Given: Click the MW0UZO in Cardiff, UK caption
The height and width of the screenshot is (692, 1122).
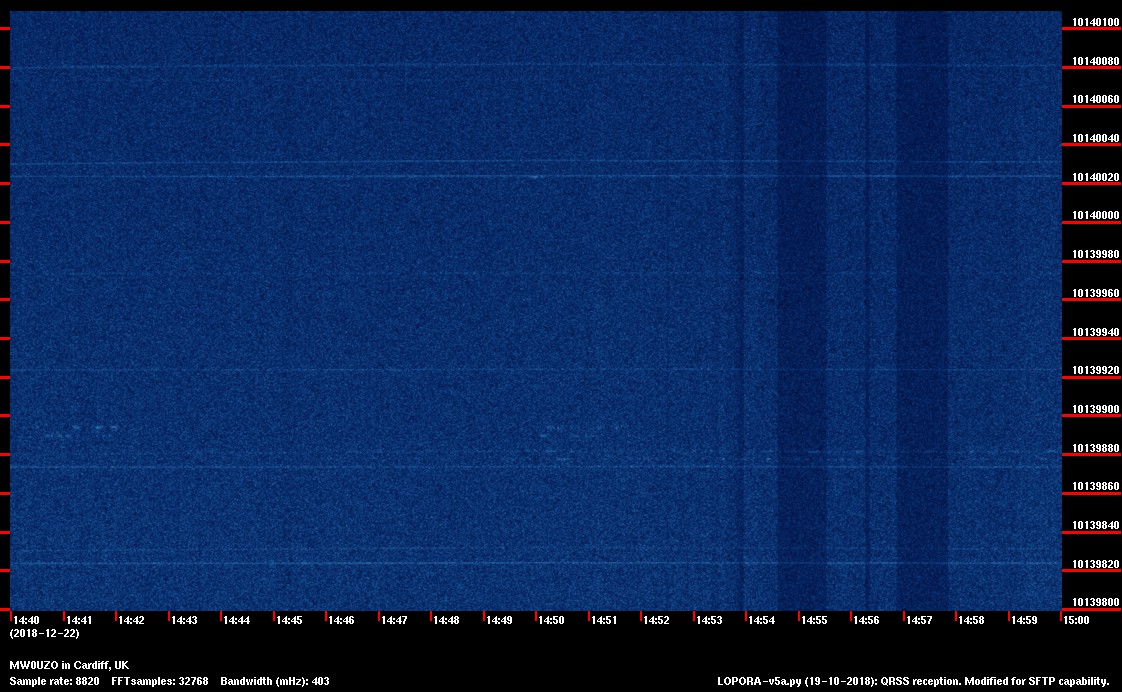Looking at the screenshot, I should click(x=69, y=665).
